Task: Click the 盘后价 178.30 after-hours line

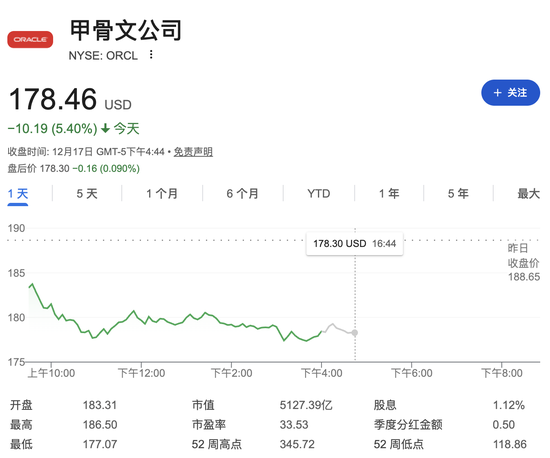Action: (74, 169)
